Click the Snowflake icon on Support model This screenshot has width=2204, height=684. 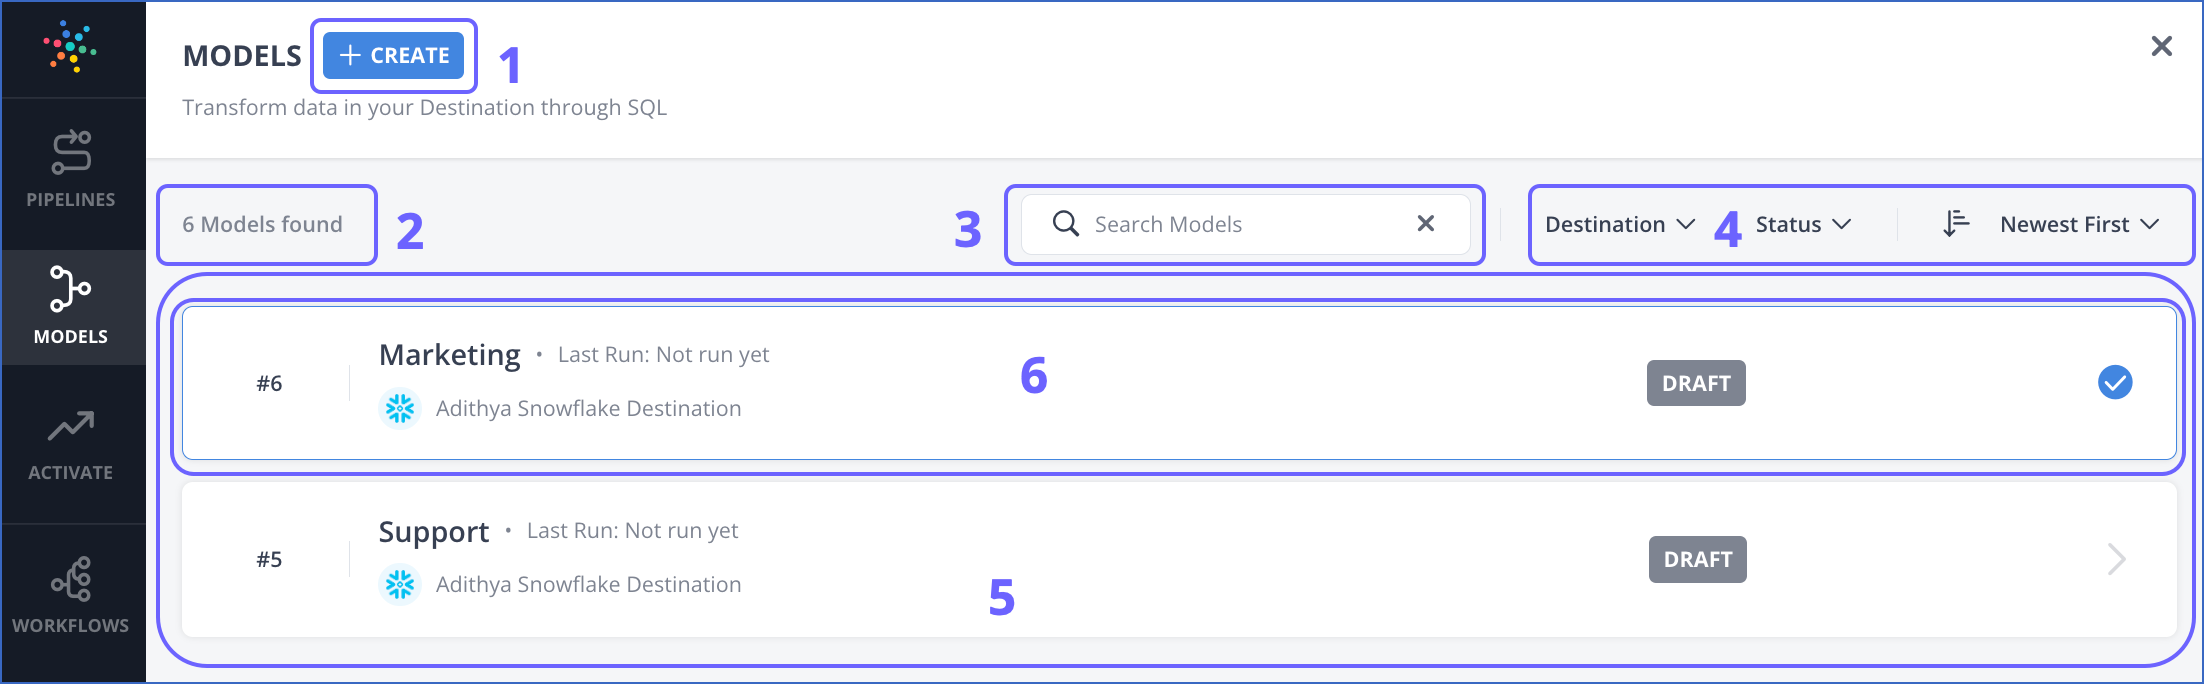pos(399,584)
